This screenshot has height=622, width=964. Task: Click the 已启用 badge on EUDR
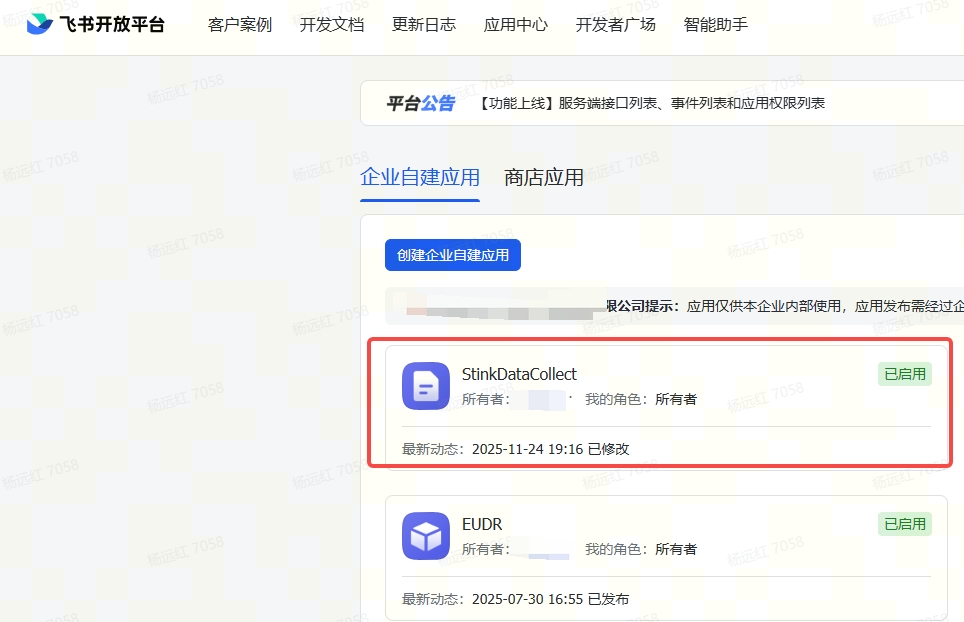[905, 524]
